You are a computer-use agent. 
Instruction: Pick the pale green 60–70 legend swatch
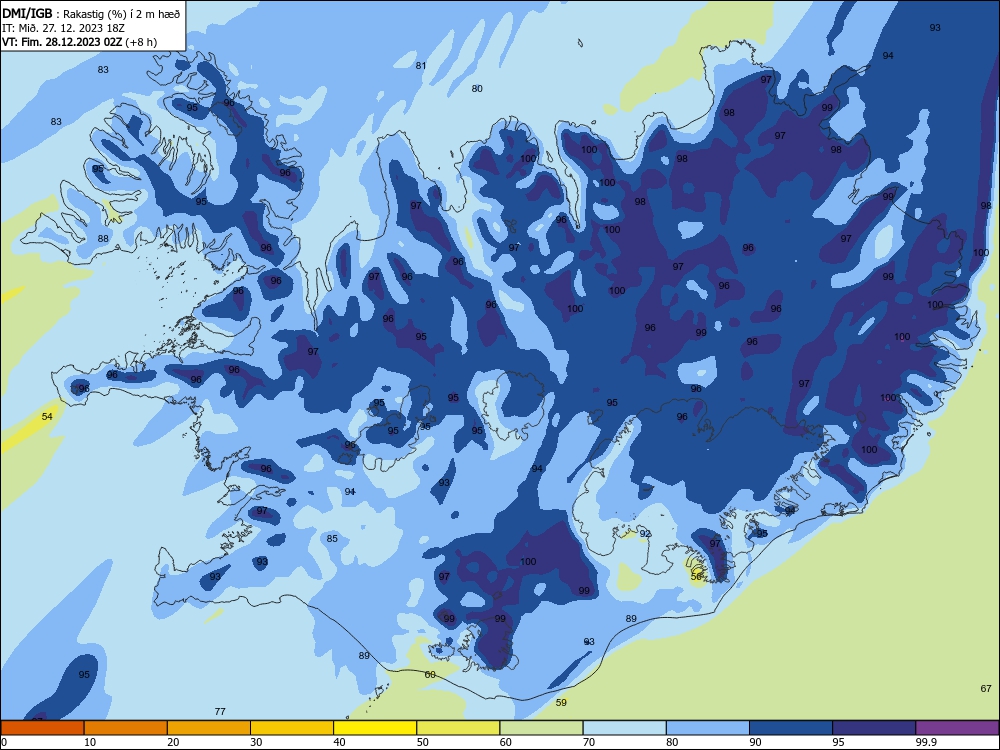pos(541,728)
